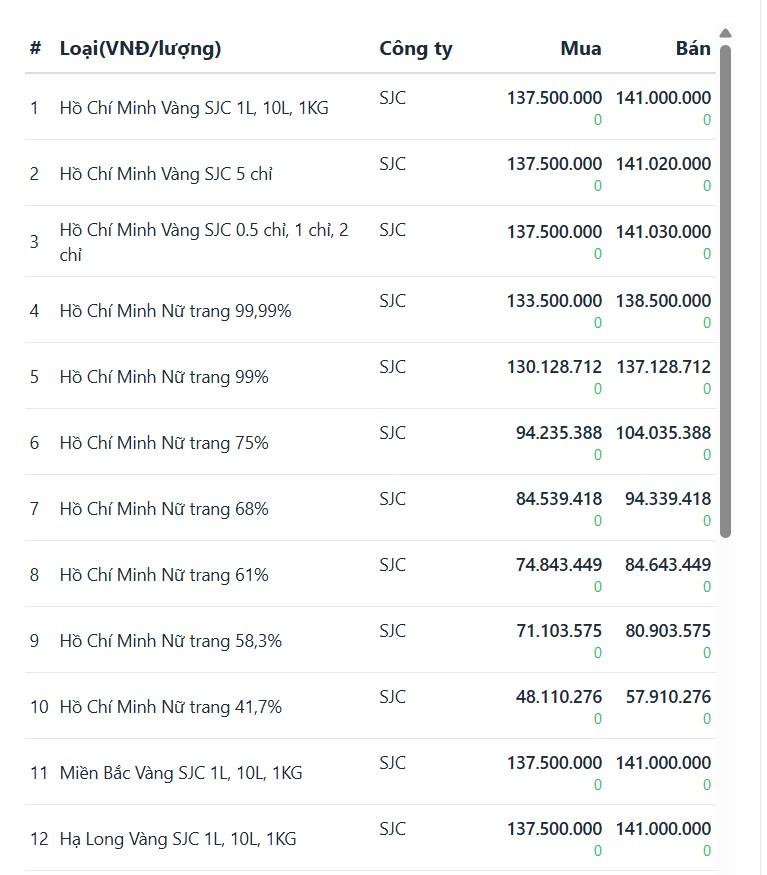Select Hồ Chí Minh Nữ trang 68% row
This screenshot has width=767, height=875.
(x=370, y=508)
